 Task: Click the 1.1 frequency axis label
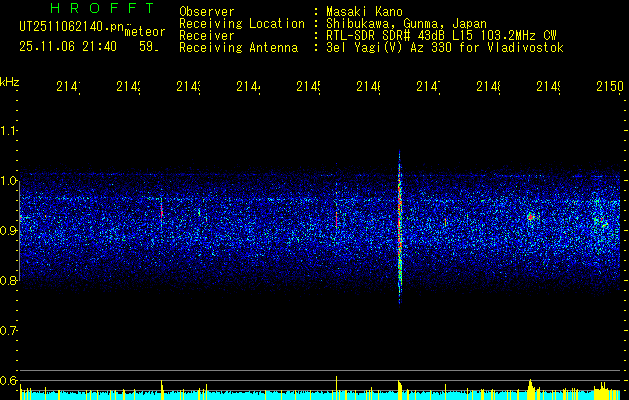tap(9, 131)
